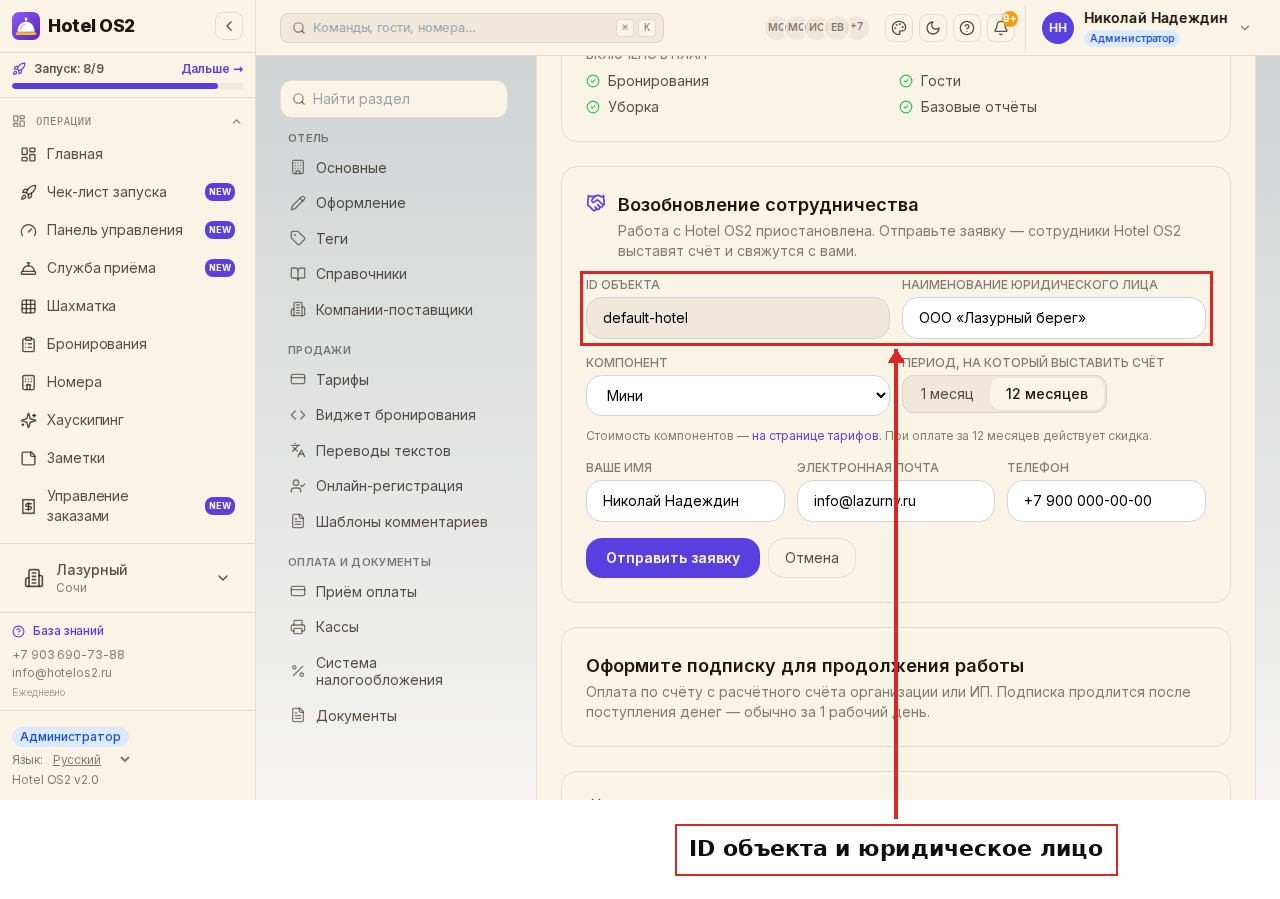Click the Hotel OS2 v2.0 version text

[x=55, y=780]
